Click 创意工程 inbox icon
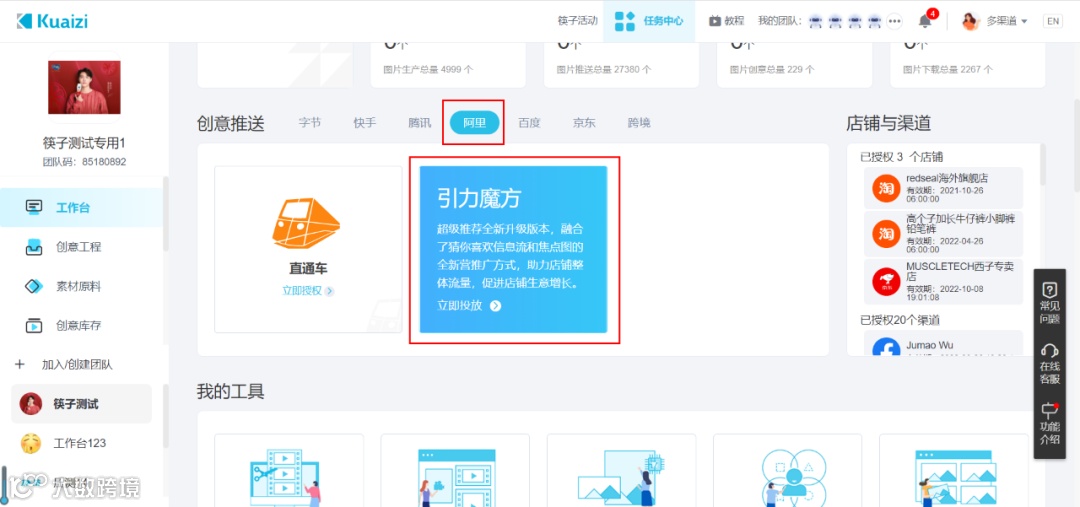 click(x=34, y=247)
